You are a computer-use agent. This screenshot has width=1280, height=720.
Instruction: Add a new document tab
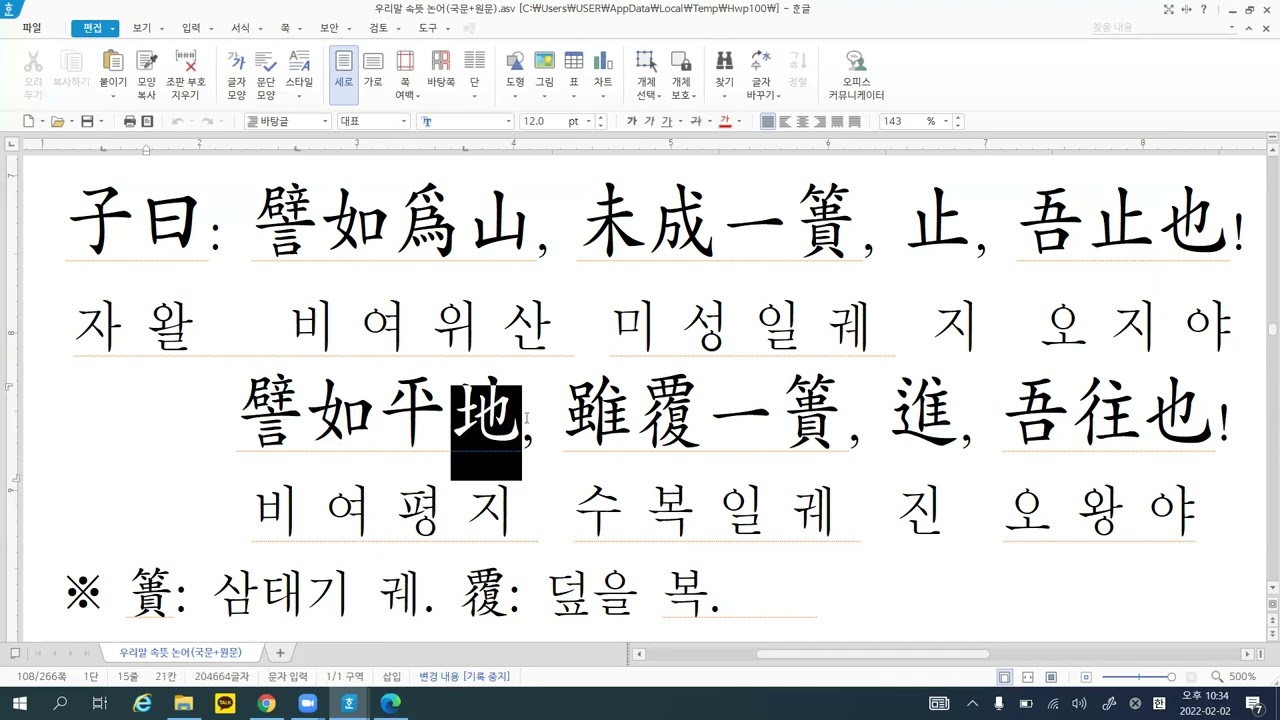[280, 653]
